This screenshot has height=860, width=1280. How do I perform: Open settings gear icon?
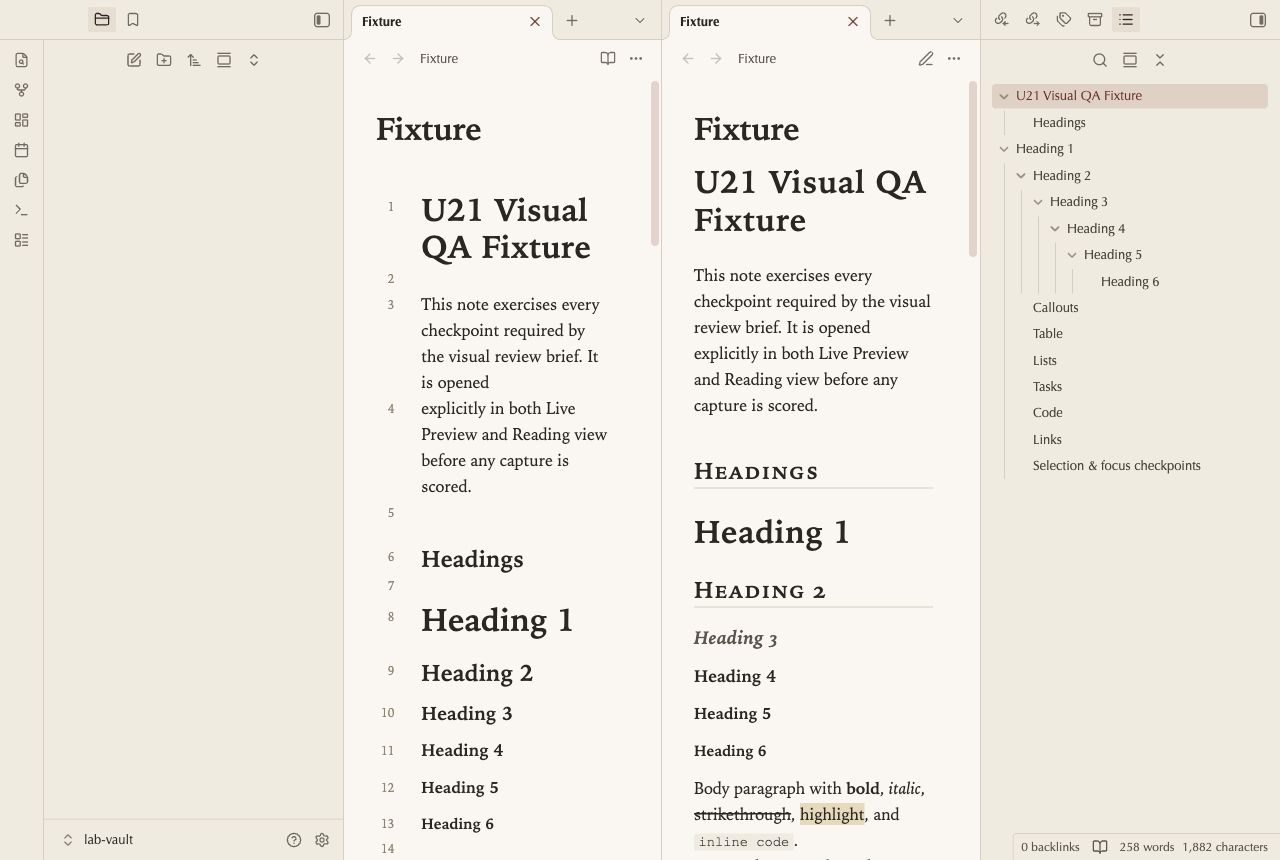pos(322,840)
